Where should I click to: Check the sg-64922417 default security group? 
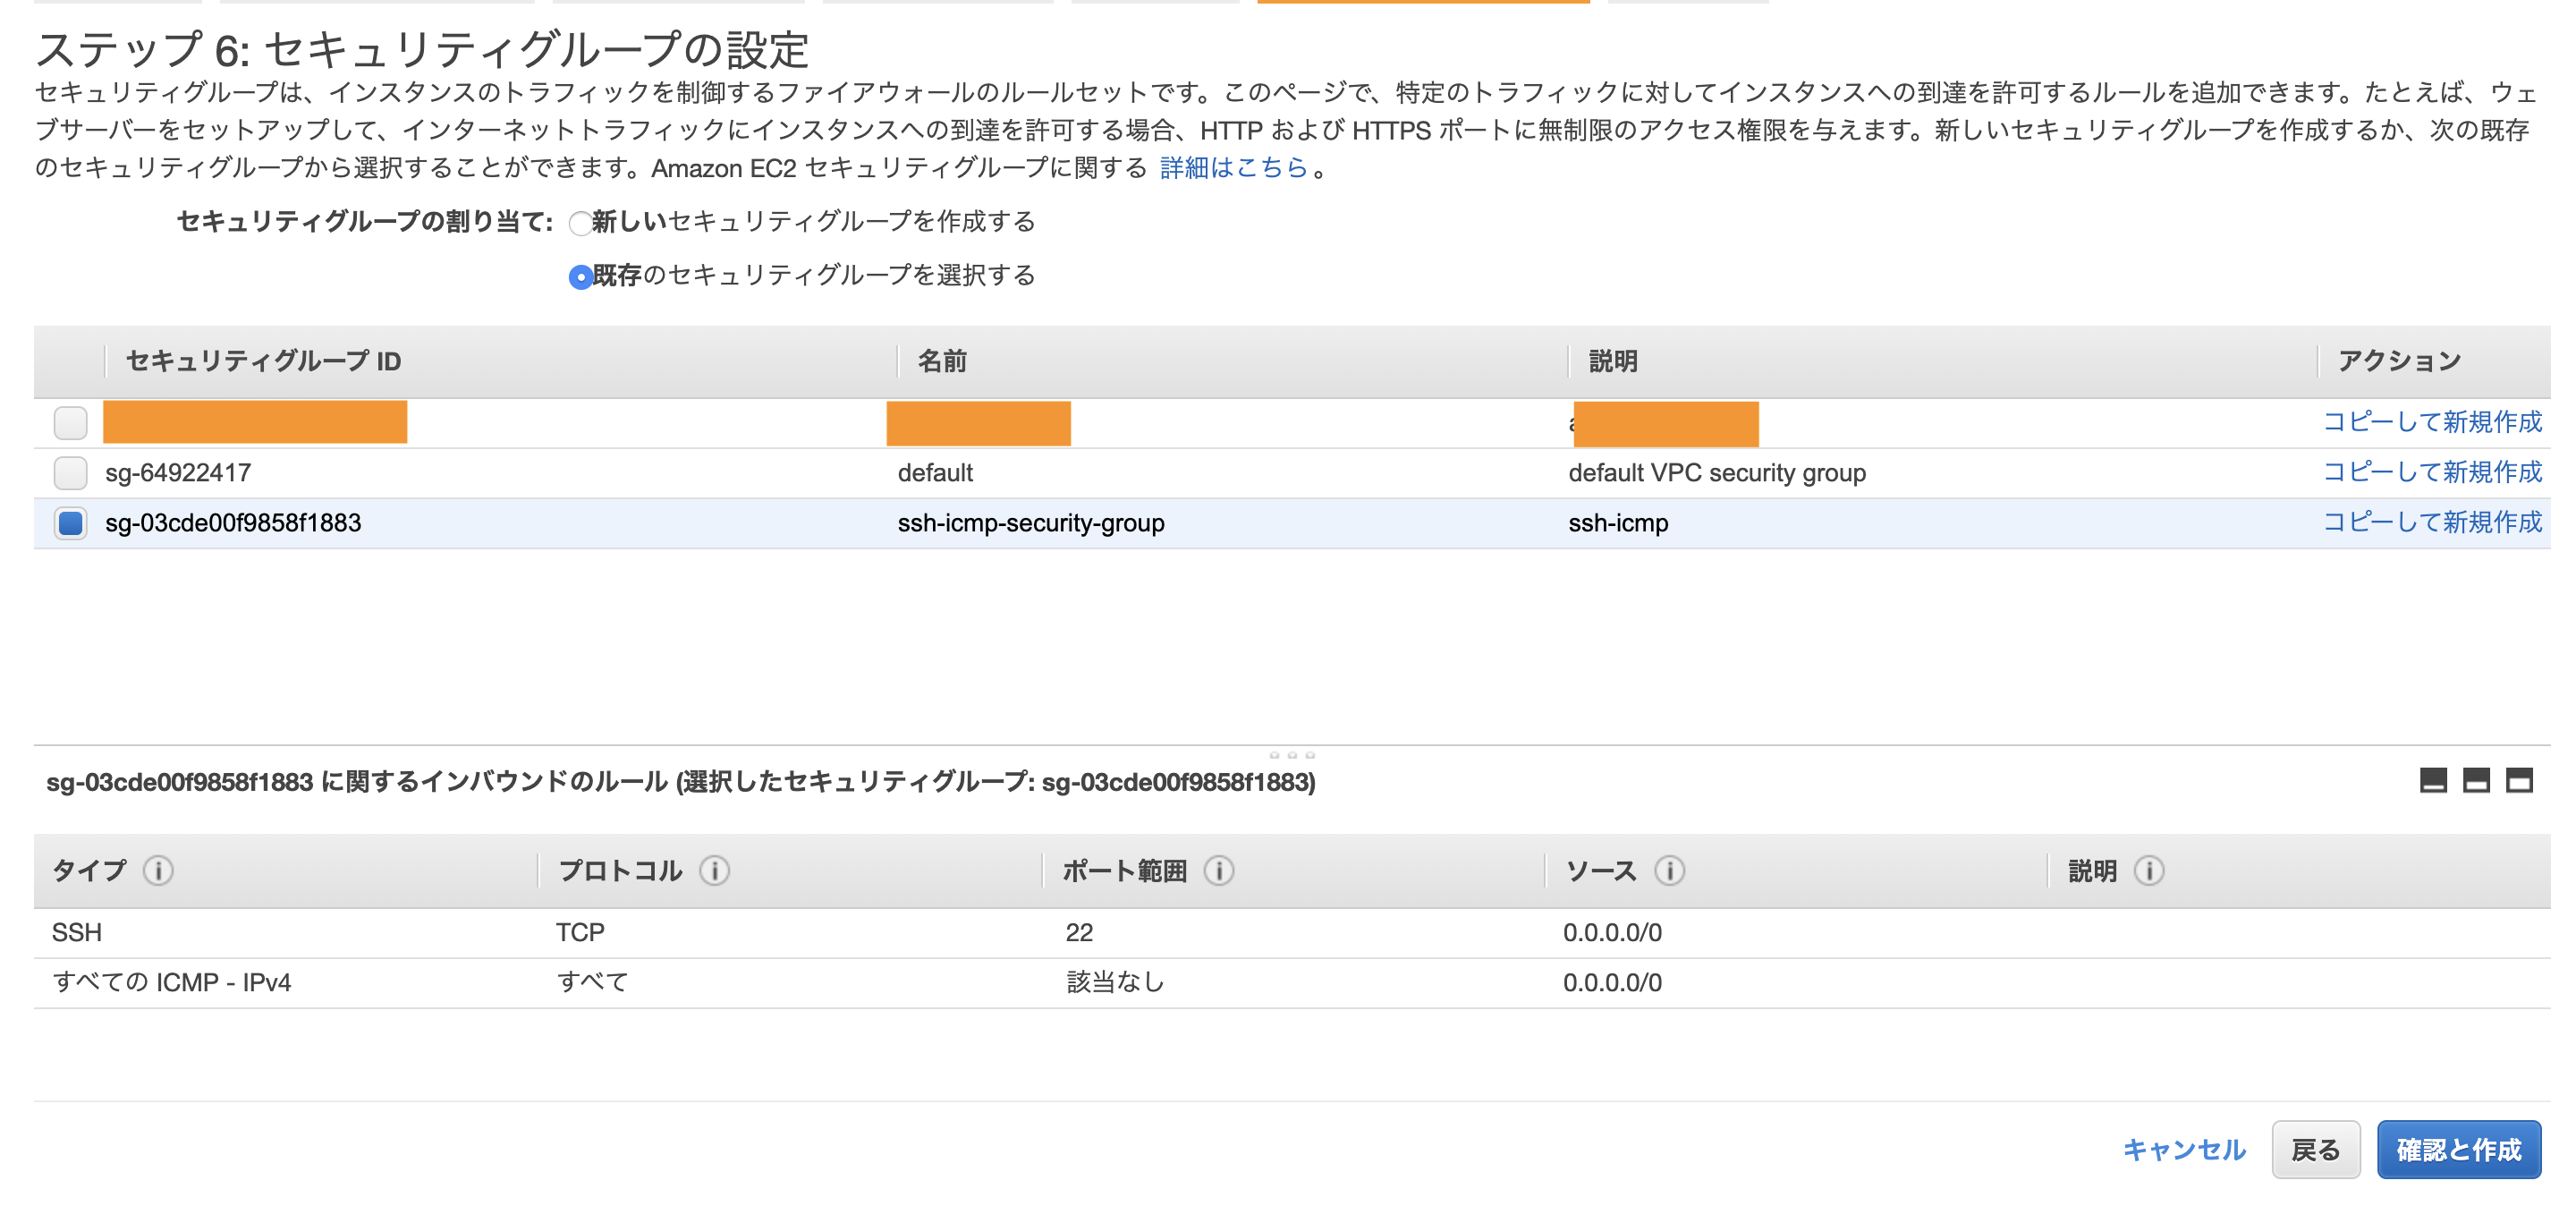[x=70, y=472]
